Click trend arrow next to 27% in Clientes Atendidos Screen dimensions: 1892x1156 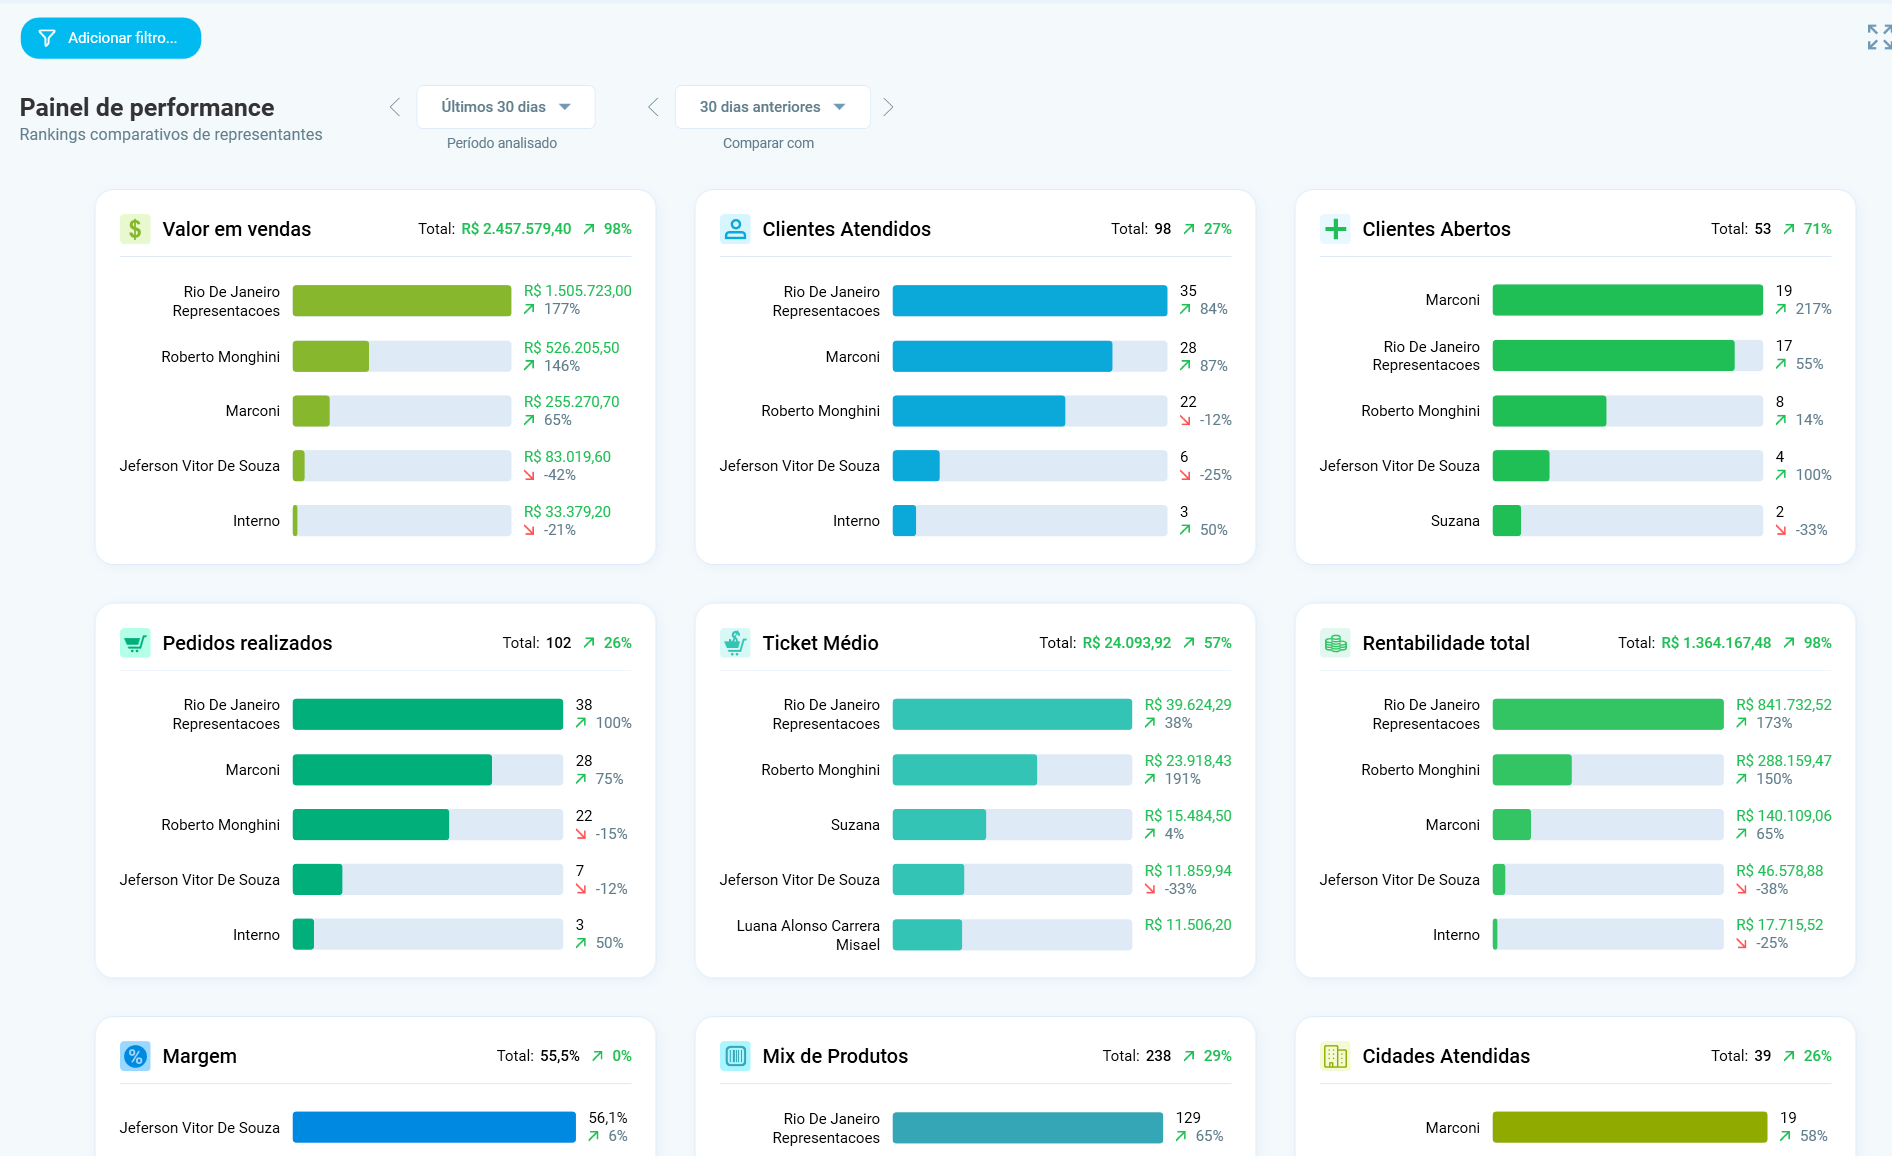tap(1189, 229)
